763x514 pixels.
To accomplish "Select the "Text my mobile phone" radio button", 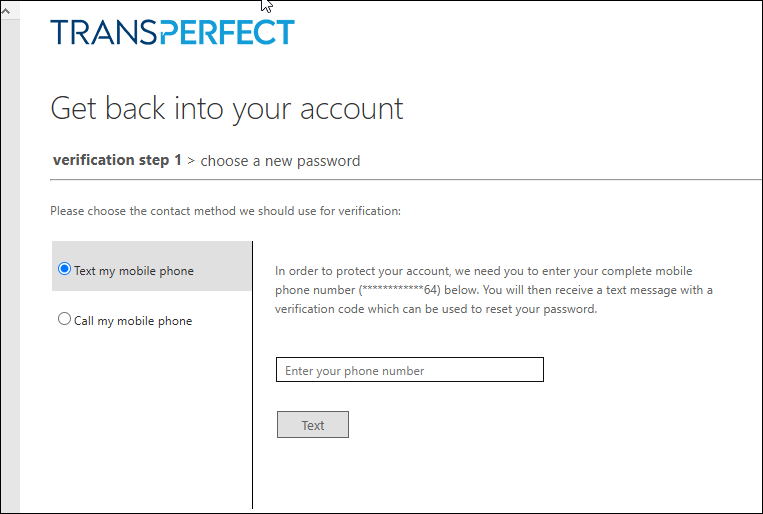I will [x=65, y=269].
